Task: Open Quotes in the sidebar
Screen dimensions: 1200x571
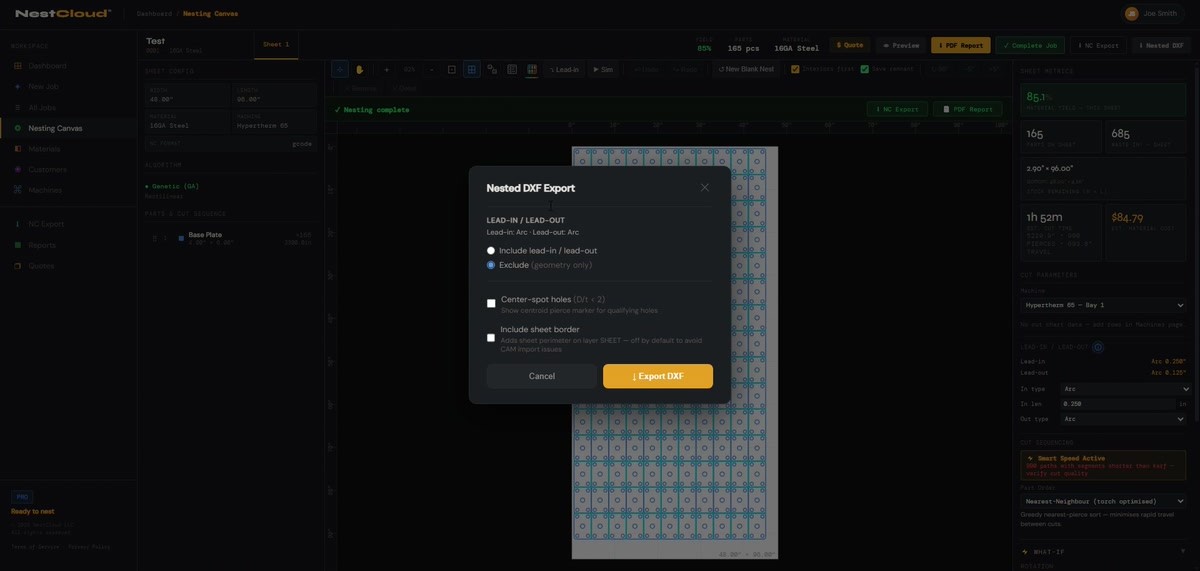Action: (x=68, y=266)
